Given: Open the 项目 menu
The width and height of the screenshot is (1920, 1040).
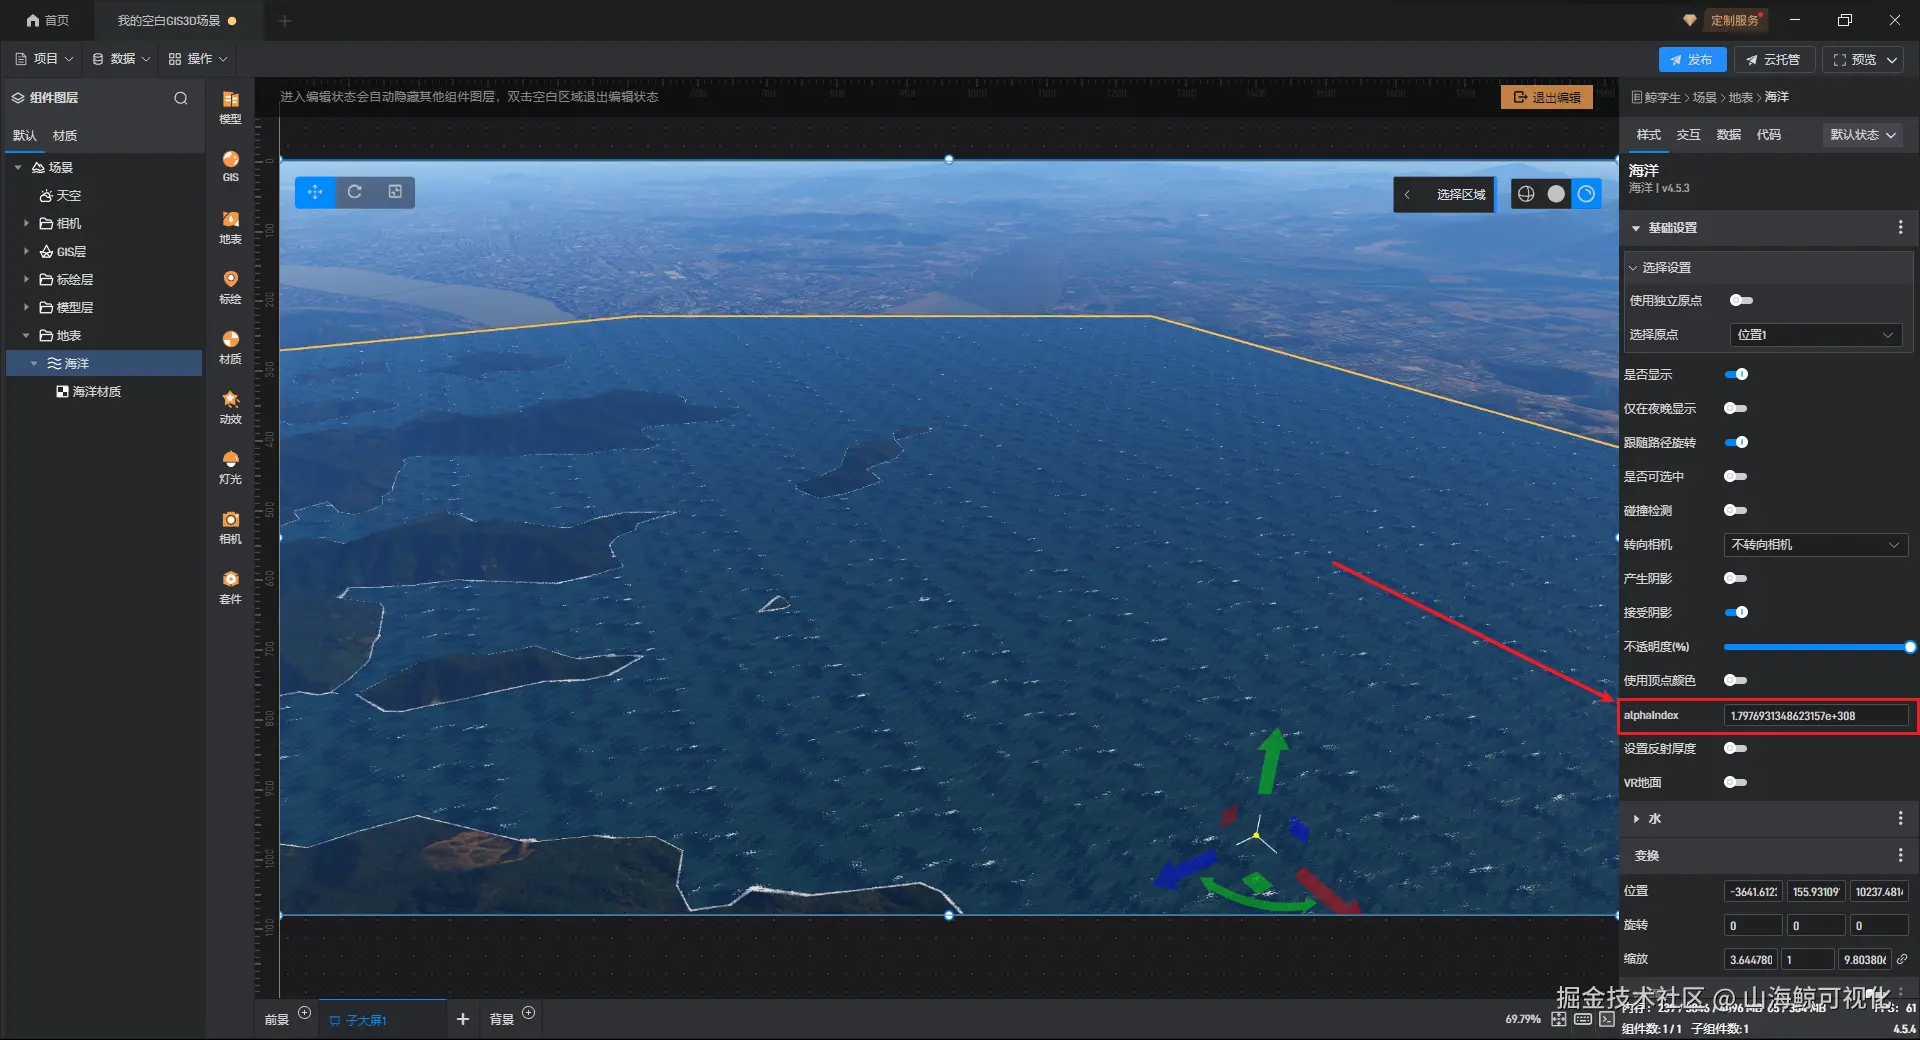Looking at the screenshot, I should click(x=44, y=59).
